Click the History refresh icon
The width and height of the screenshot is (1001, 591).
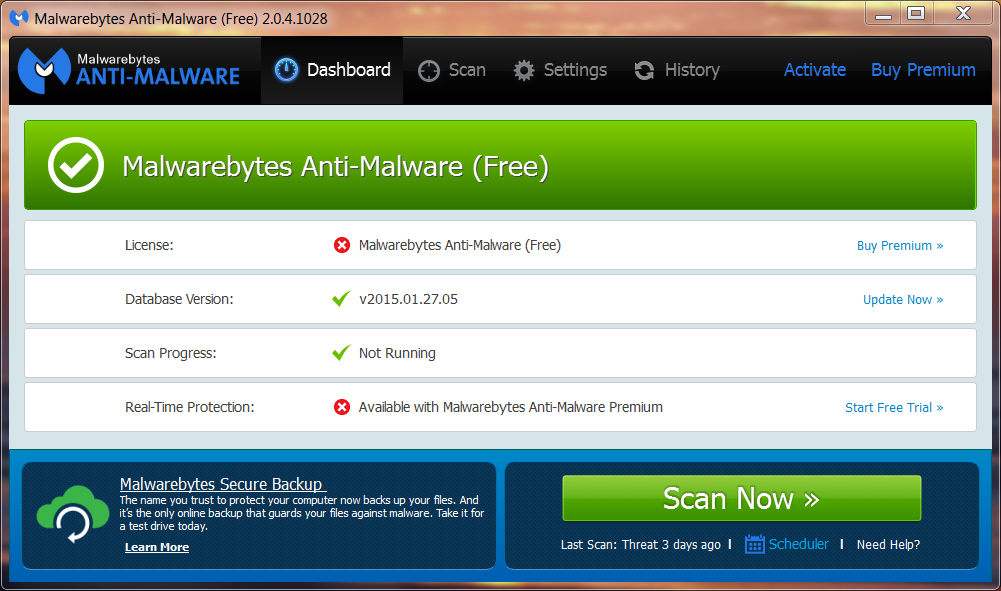pyautogui.click(x=644, y=70)
